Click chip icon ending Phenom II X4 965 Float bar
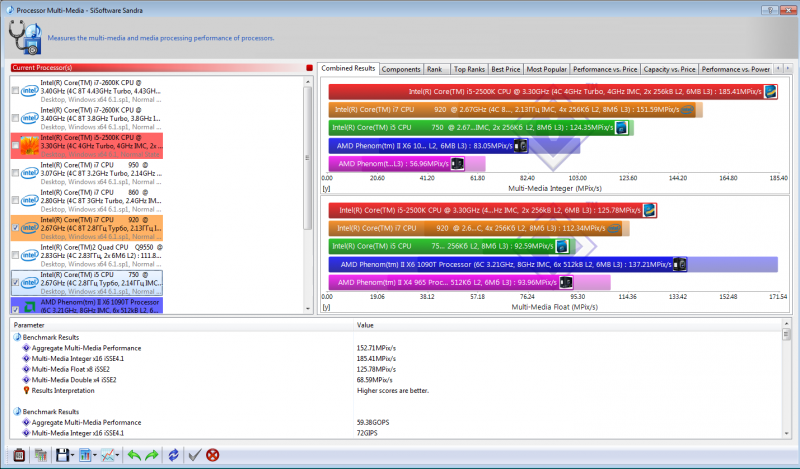The height and width of the screenshot is (469, 800). tap(566, 282)
